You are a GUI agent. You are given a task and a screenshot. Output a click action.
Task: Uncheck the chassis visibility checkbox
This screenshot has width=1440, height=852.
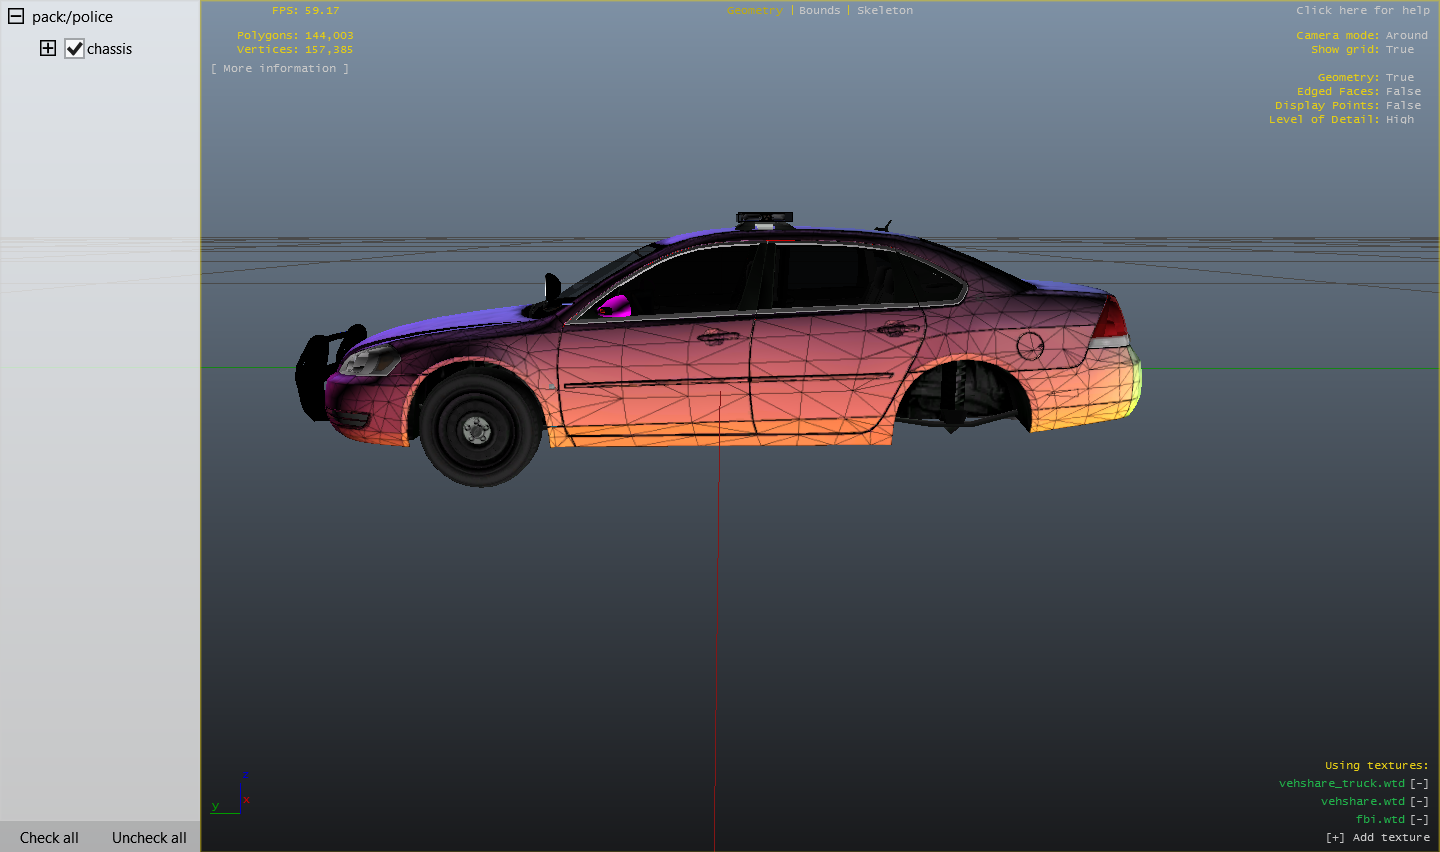74,48
